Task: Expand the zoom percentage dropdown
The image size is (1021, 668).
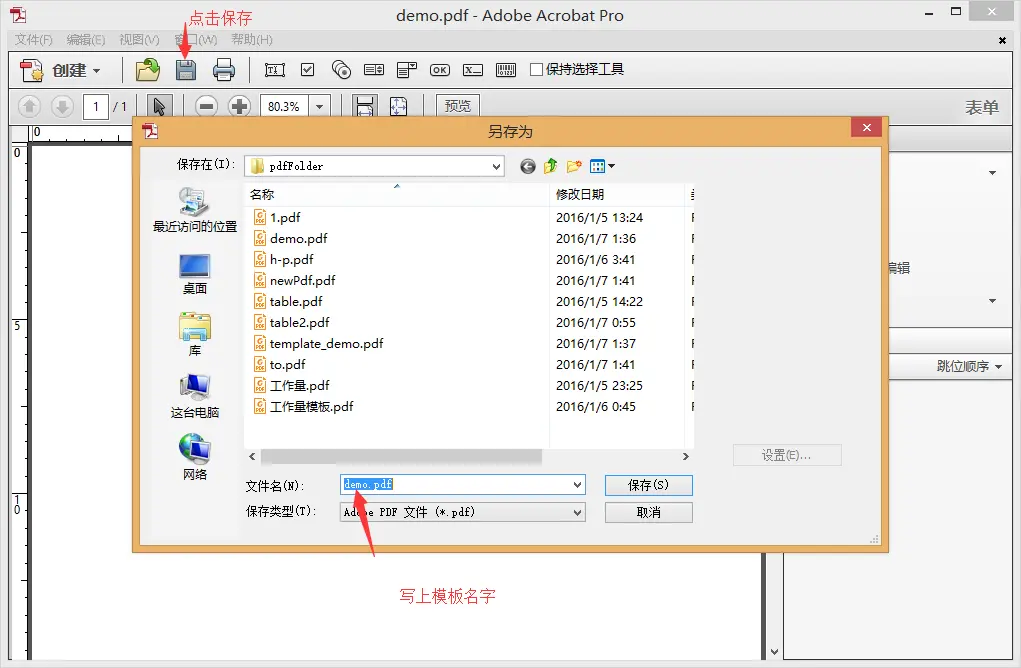Action: point(320,106)
